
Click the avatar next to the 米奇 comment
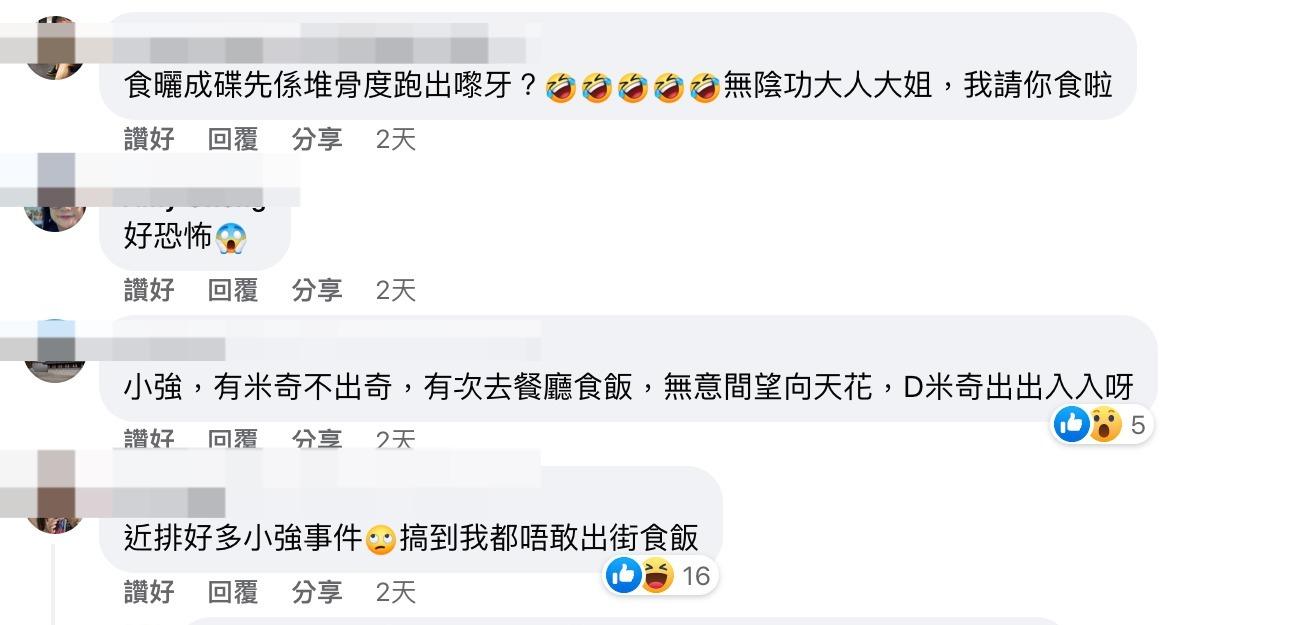54,351
